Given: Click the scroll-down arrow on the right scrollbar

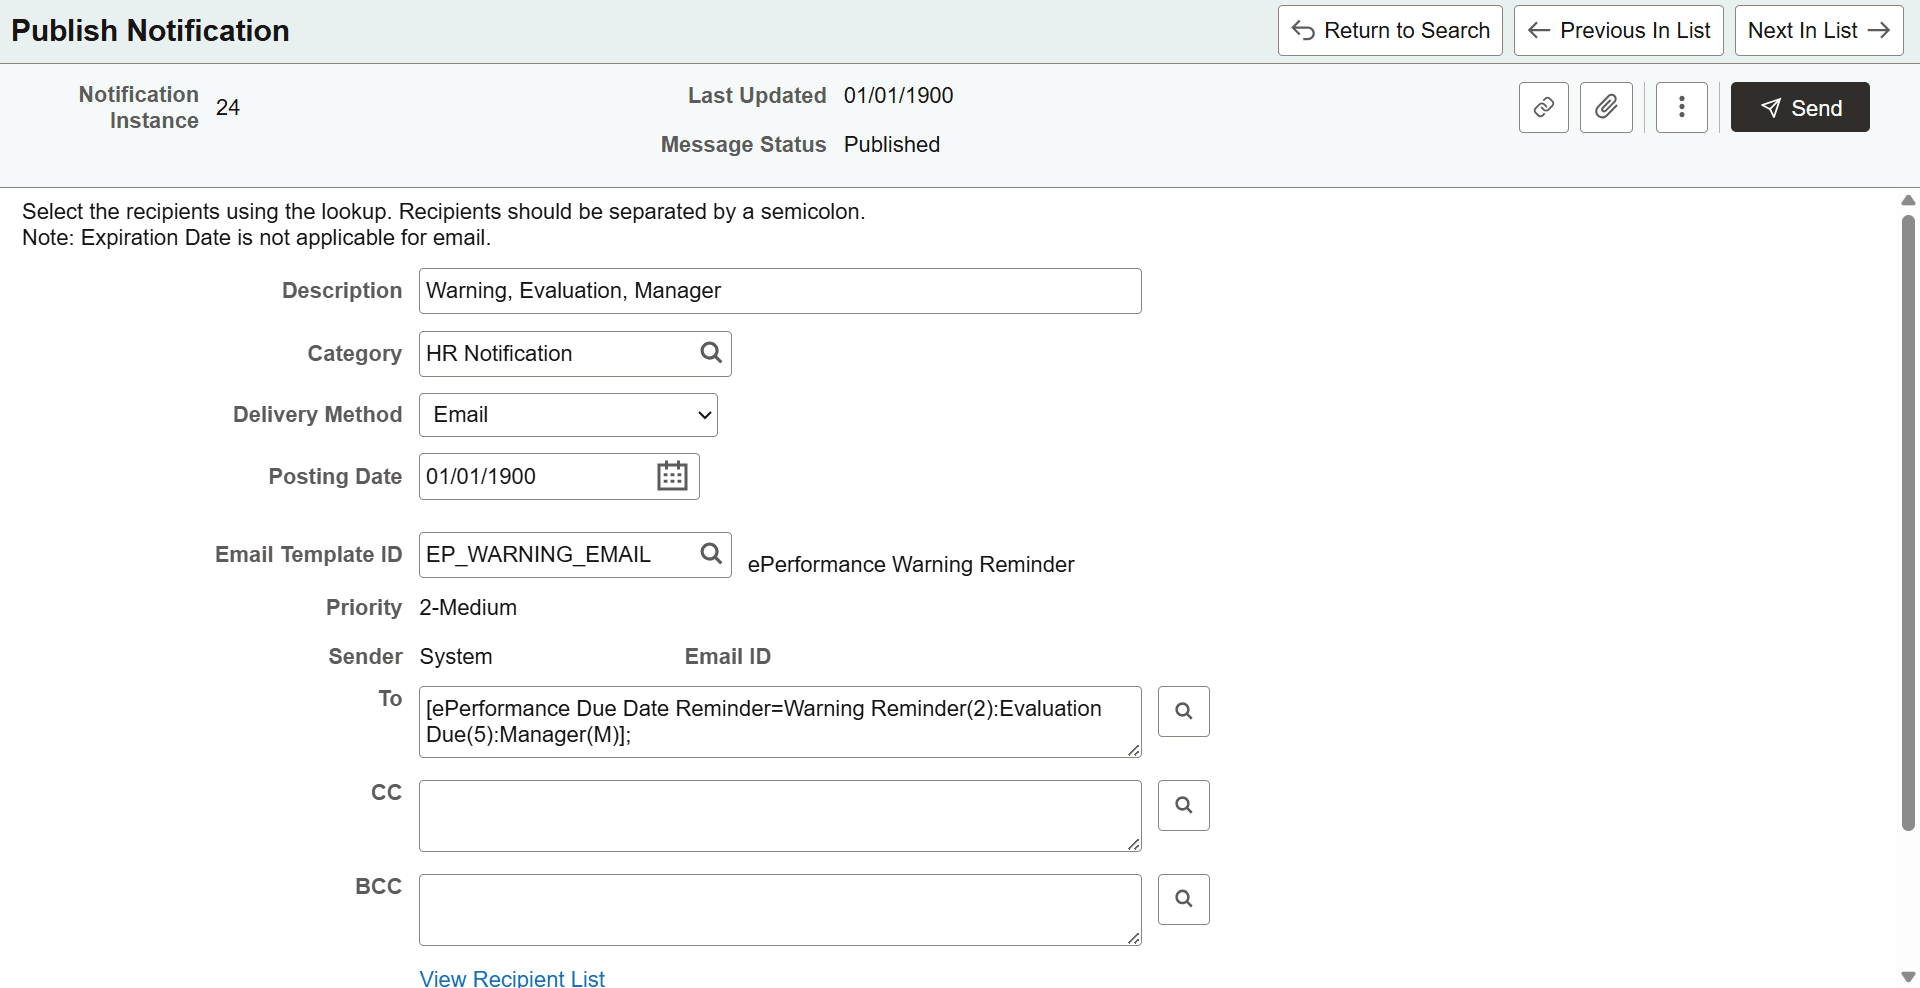Looking at the screenshot, I should click(1908, 978).
